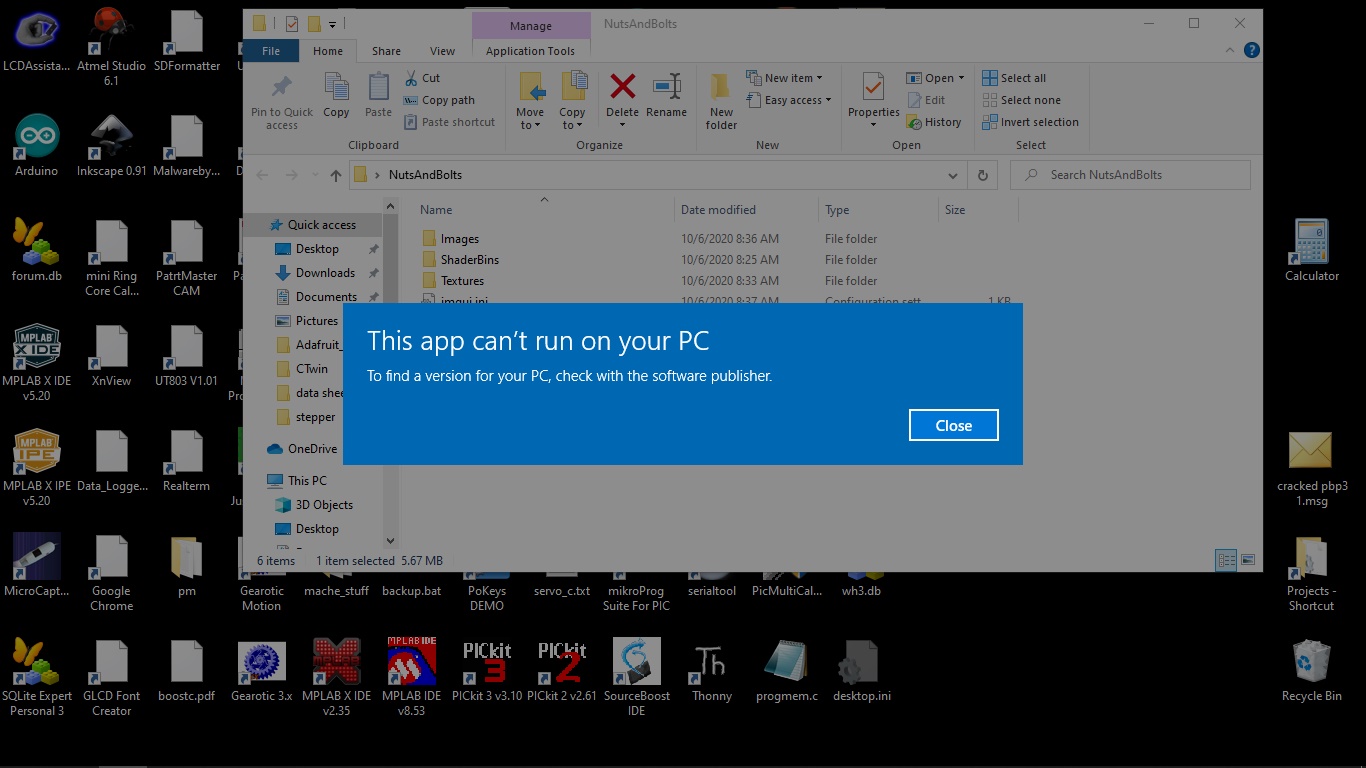
Task: Select OneDrive in the navigation pane
Action: pyautogui.click(x=312, y=449)
